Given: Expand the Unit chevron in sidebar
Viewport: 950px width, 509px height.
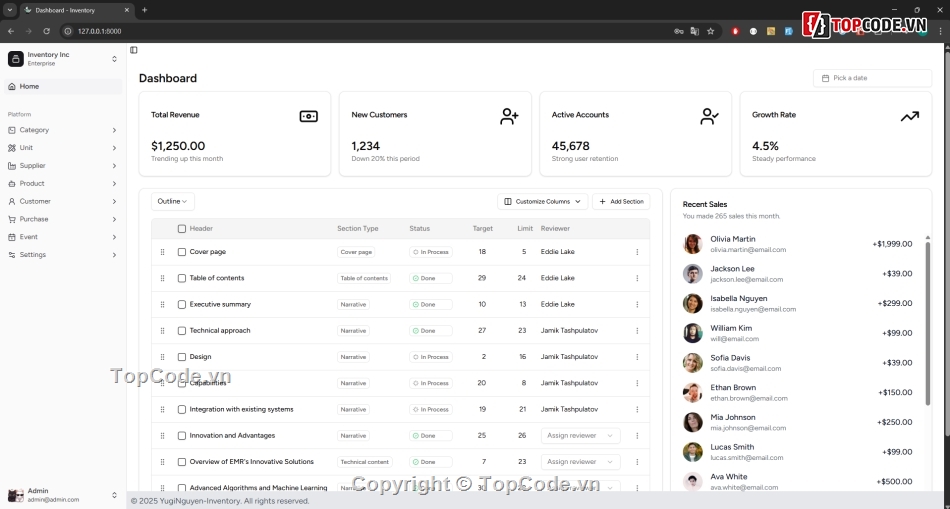Looking at the screenshot, I should [x=114, y=148].
